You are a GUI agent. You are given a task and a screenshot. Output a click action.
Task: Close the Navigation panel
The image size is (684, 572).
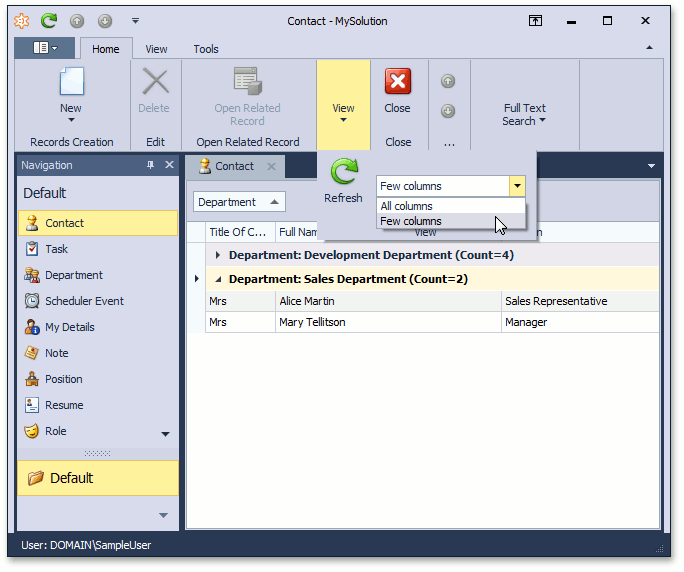[x=169, y=165]
